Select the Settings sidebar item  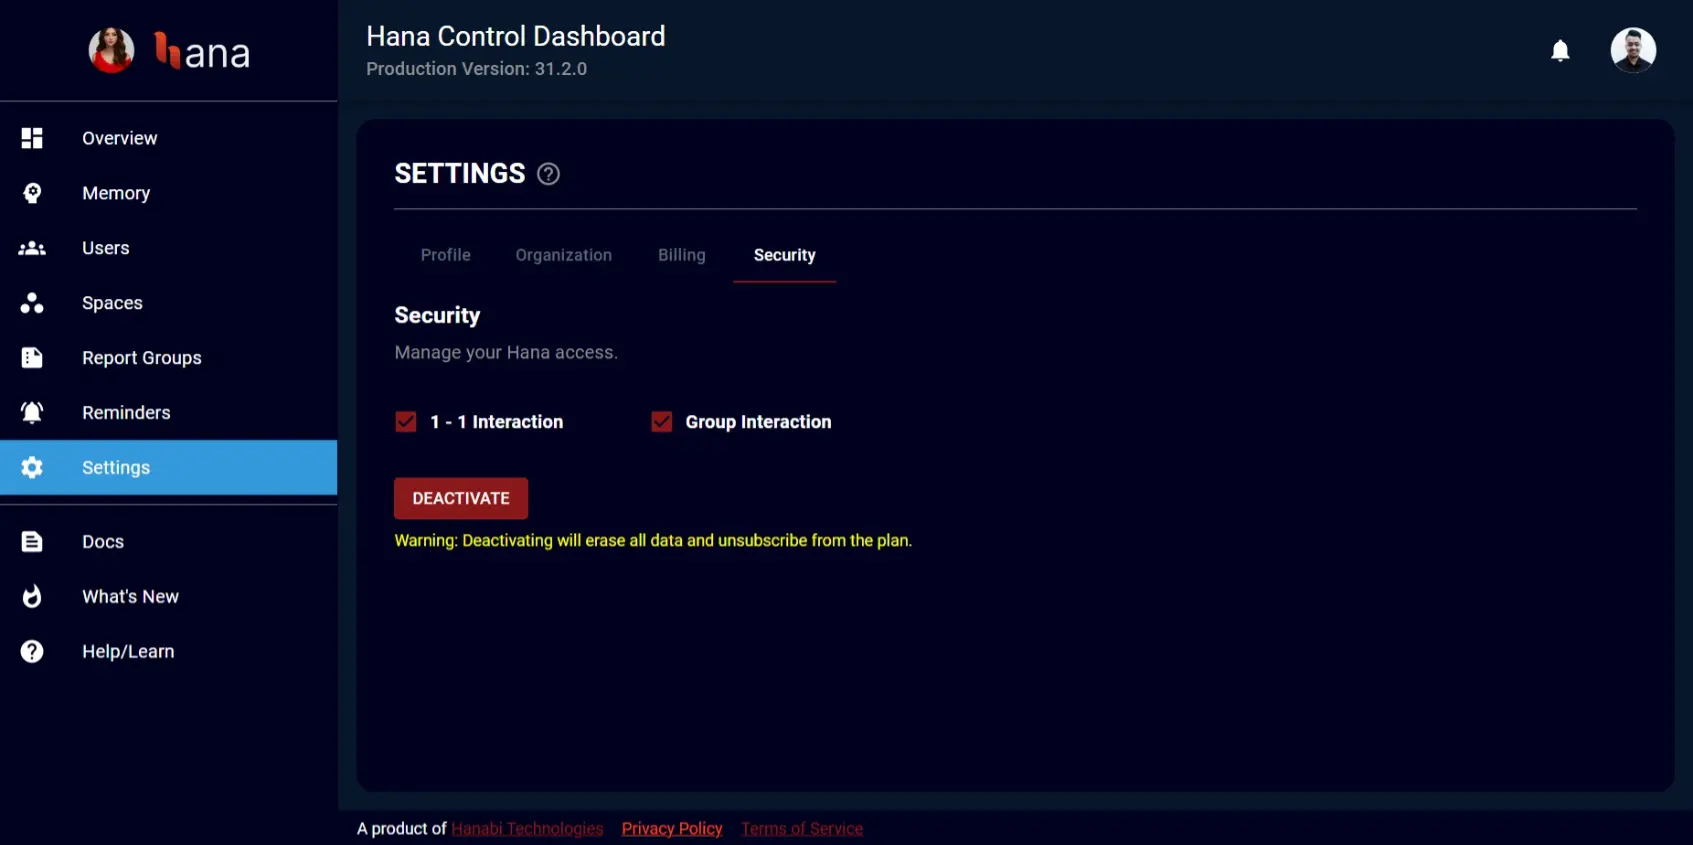pyautogui.click(x=169, y=468)
